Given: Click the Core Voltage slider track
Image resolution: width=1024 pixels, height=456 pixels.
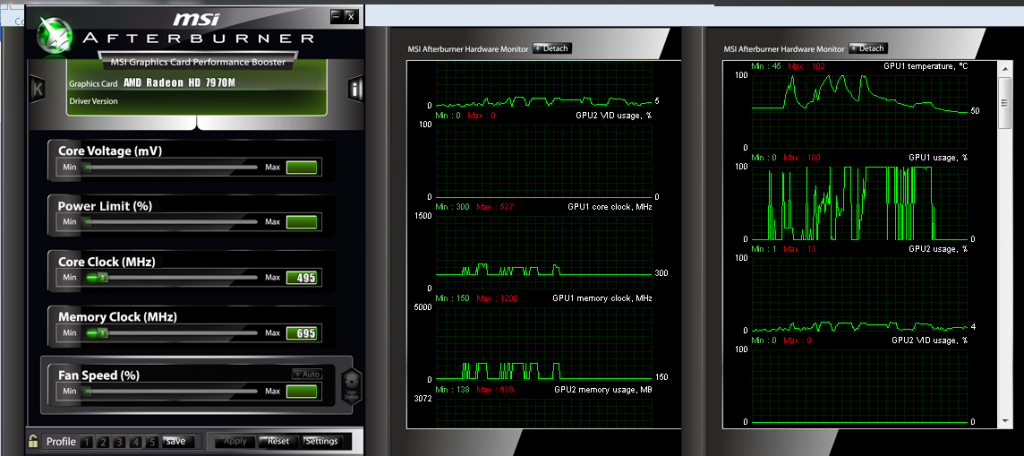Looking at the screenshot, I should tap(172, 167).
